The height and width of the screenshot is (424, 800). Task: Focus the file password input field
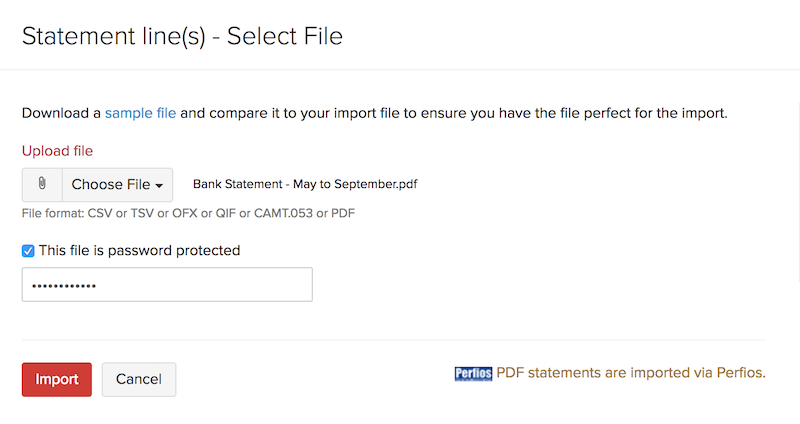[200, 285]
